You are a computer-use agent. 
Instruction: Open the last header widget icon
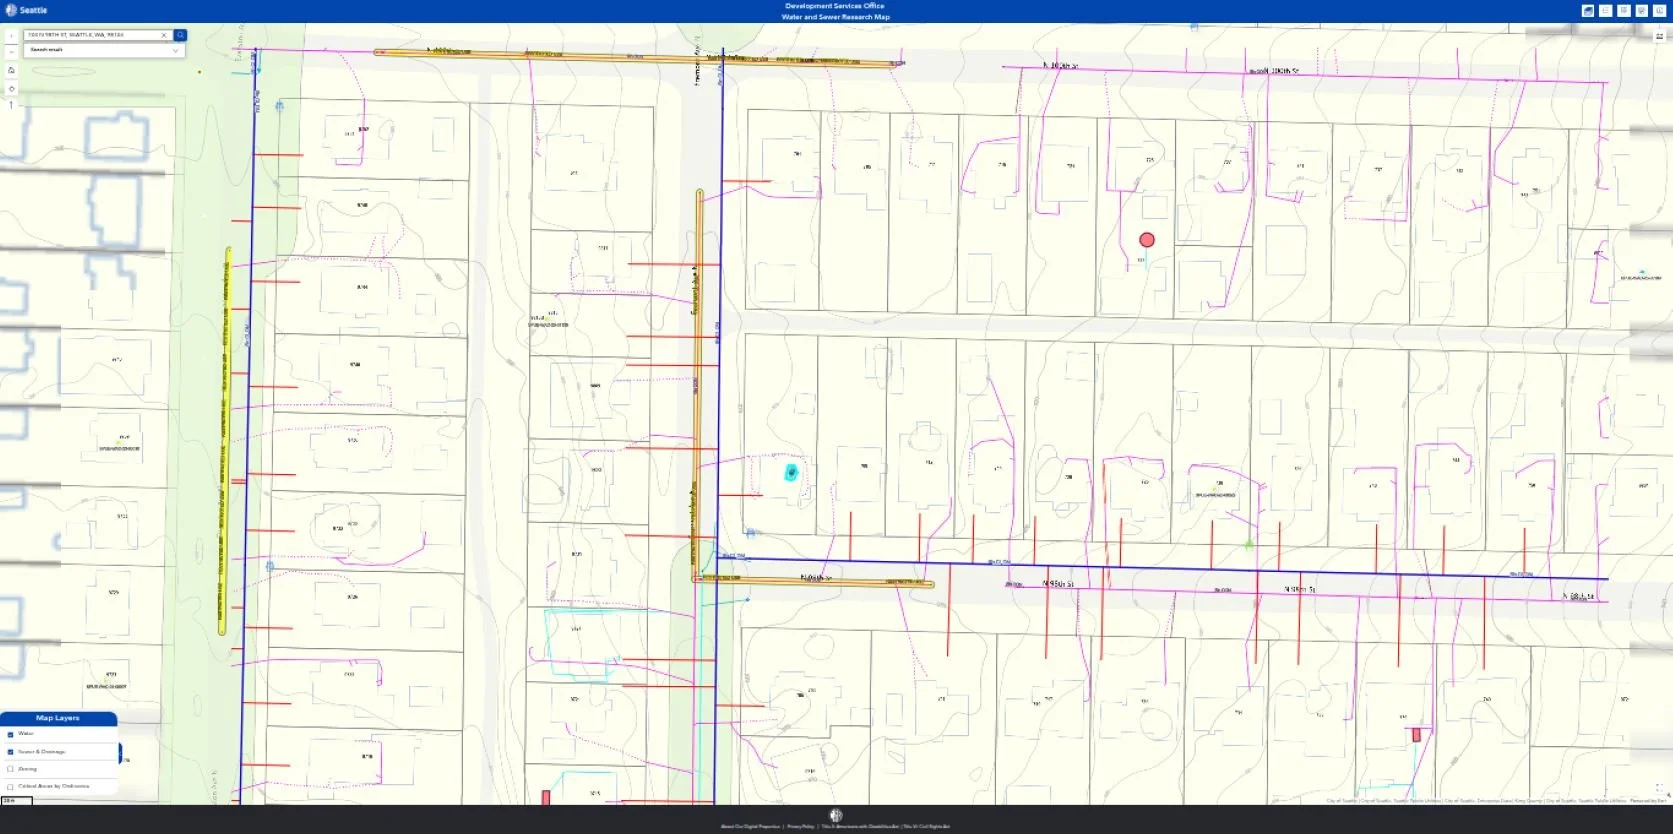coord(1659,10)
